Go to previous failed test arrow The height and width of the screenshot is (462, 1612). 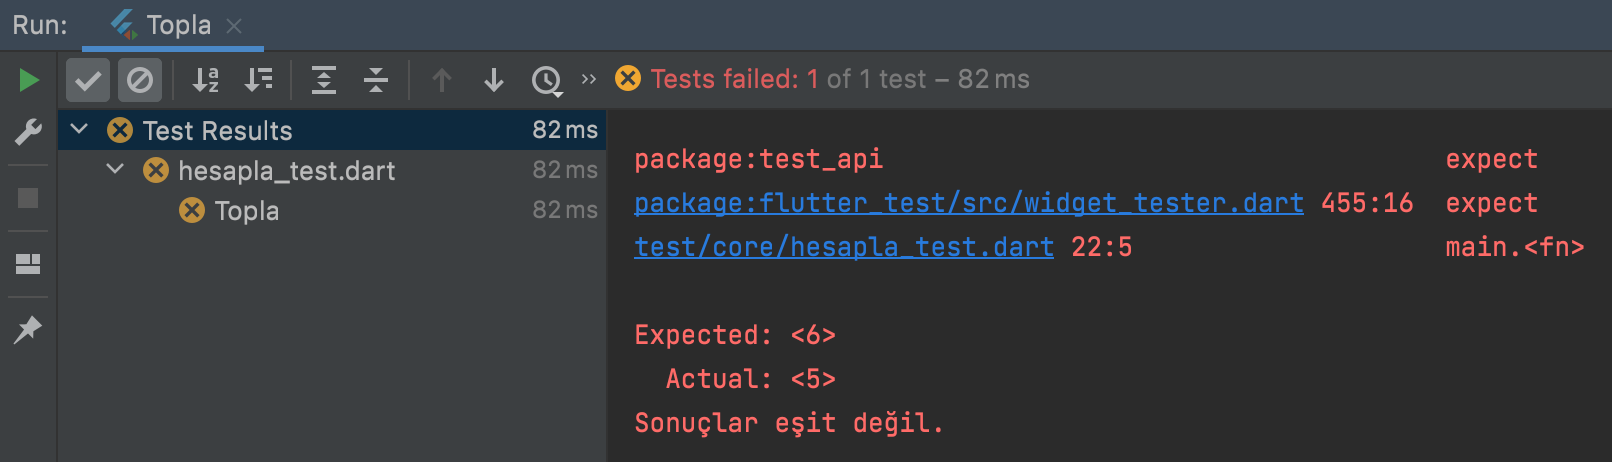click(x=442, y=80)
